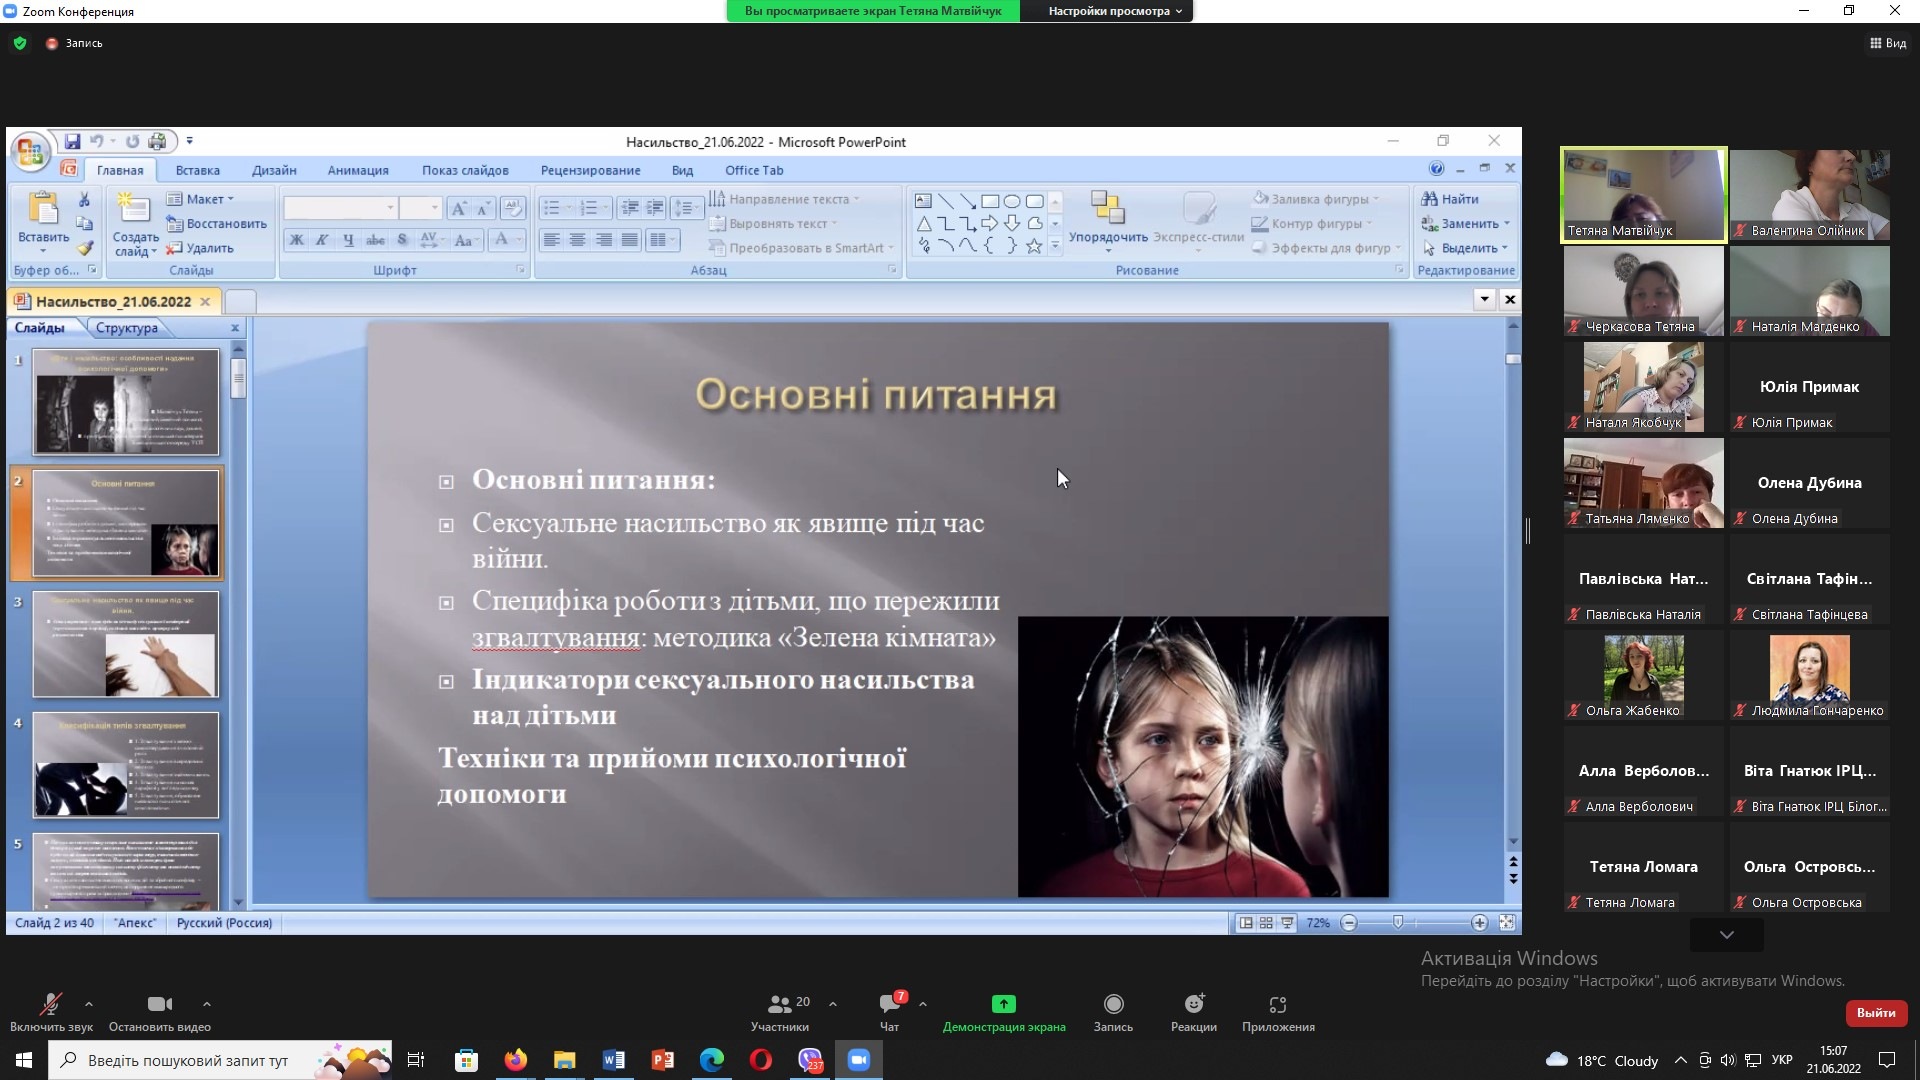Toggle Stop Video (Остановить видео)

point(159,1005)
